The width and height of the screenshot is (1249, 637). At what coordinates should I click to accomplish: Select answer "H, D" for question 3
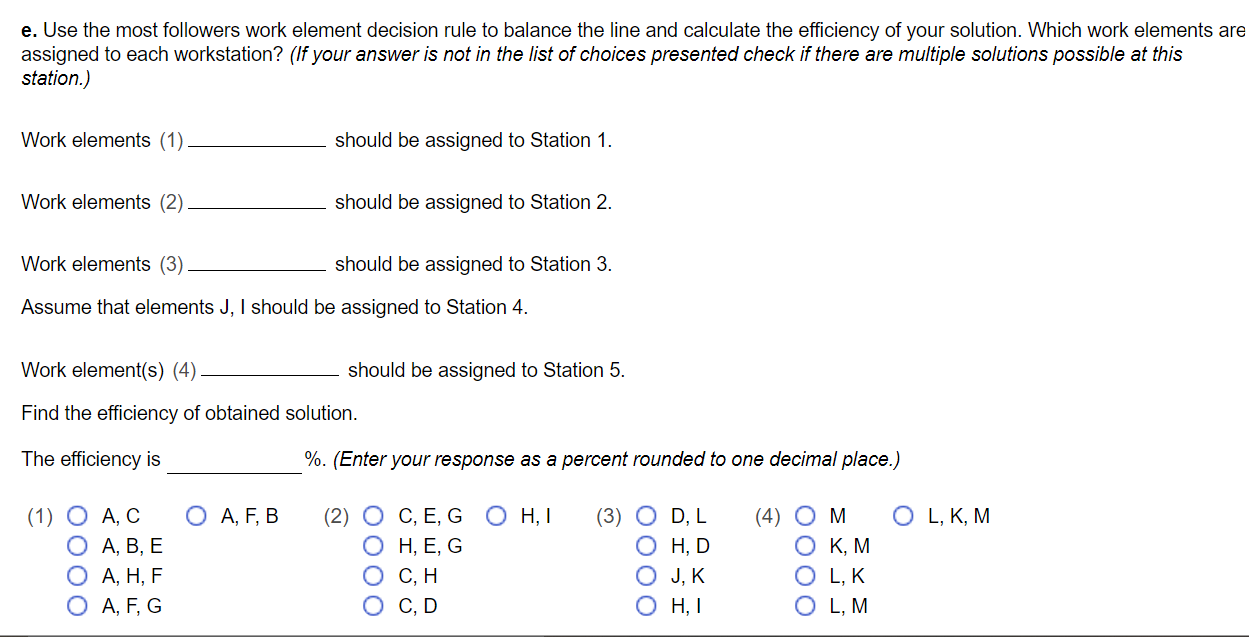(x=646, y=546)
